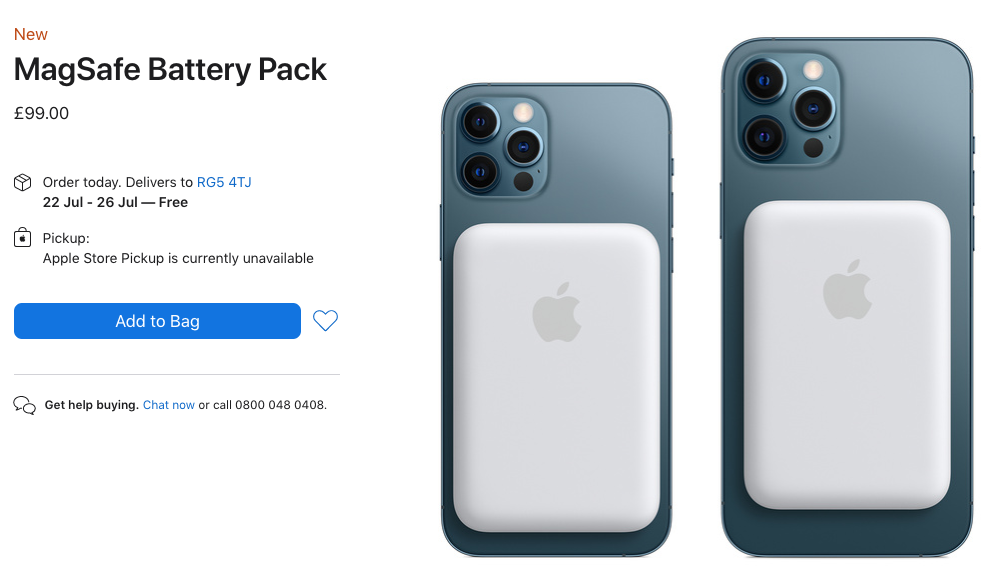Click the orange New label
This screenshot has height=577, width=994.
tap(30, 34)
